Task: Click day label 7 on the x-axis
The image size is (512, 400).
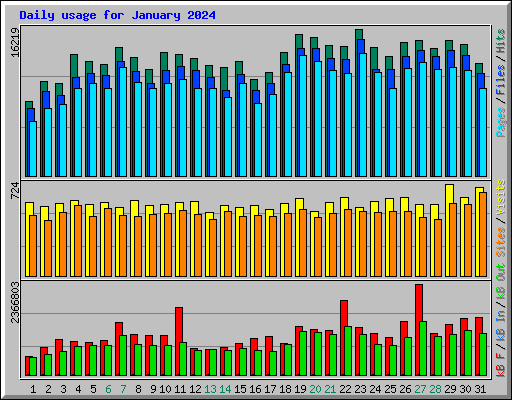Action: coord(123,389)
